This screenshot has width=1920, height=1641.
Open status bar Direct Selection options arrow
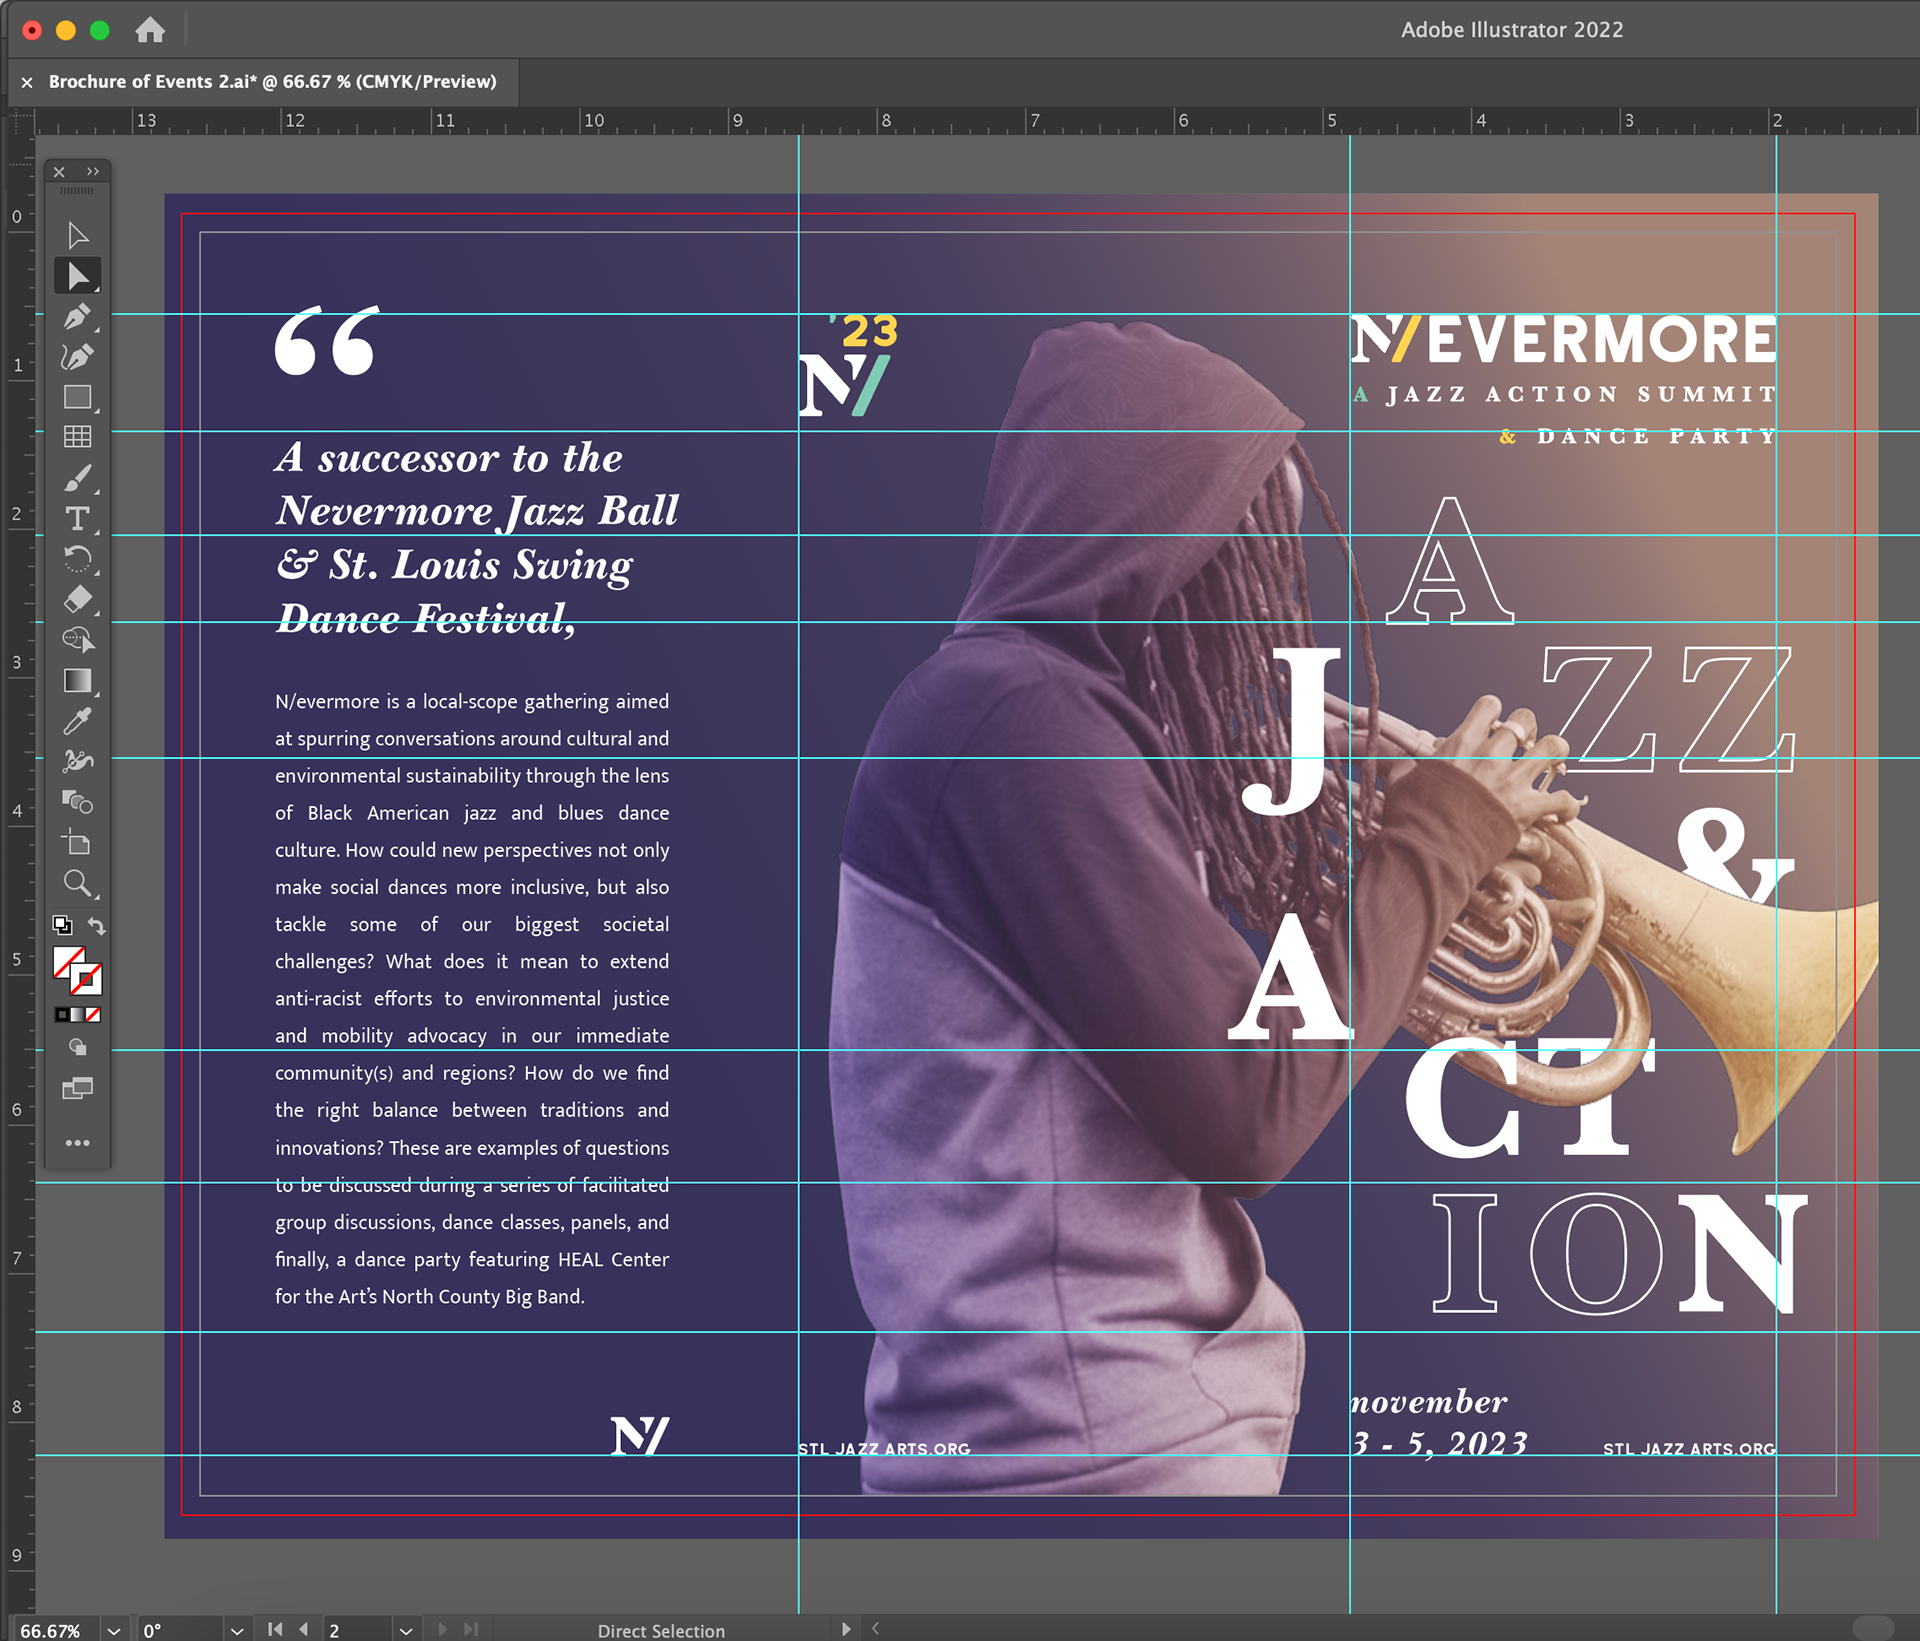click(846, 1629)
